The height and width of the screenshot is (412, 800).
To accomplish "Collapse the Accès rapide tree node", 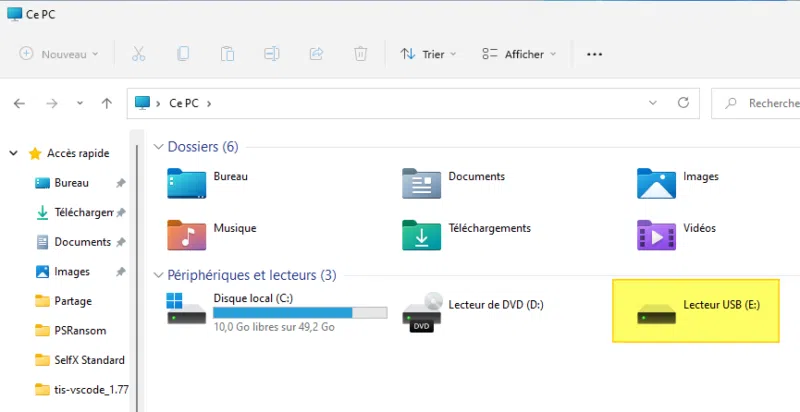I will coord(14,153).
